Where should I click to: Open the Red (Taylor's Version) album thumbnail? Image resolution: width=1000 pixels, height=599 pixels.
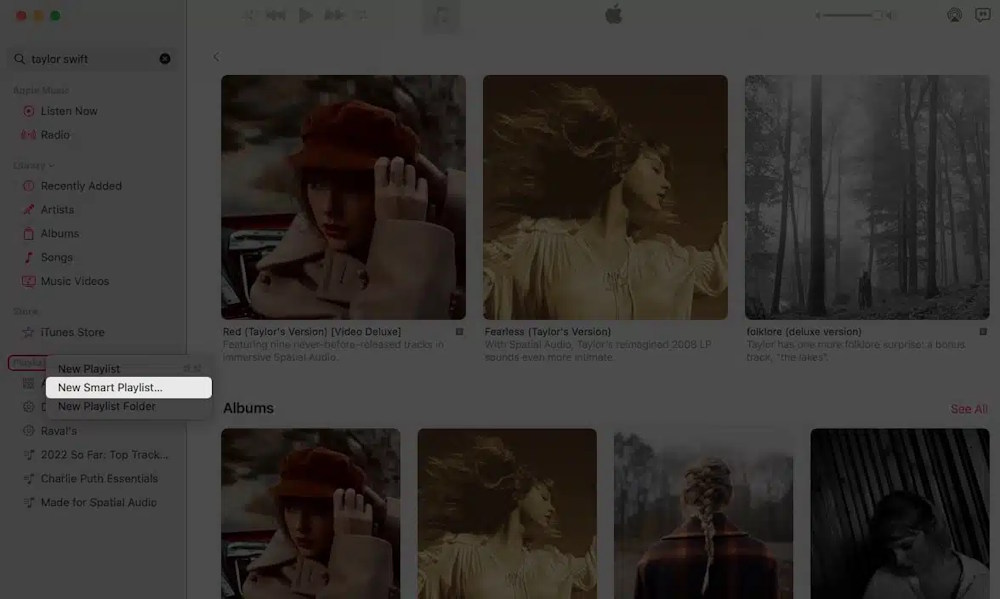pyautogui.click(x=343, y=195)
